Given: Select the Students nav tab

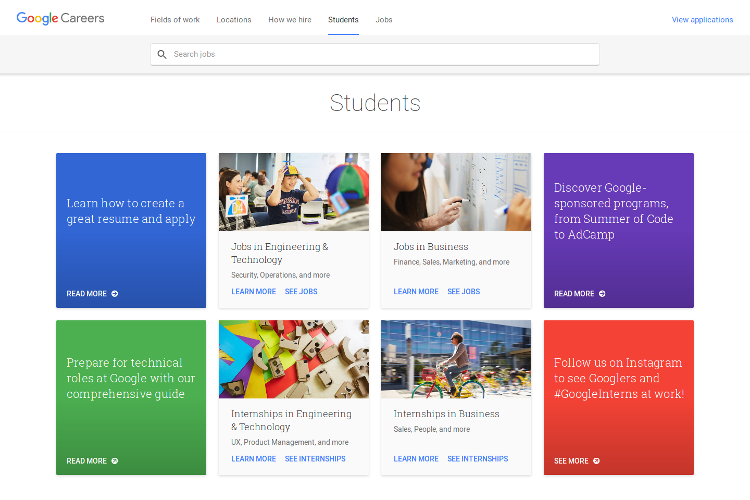Looking at the screenshot, I should click(x=343, y=20).
